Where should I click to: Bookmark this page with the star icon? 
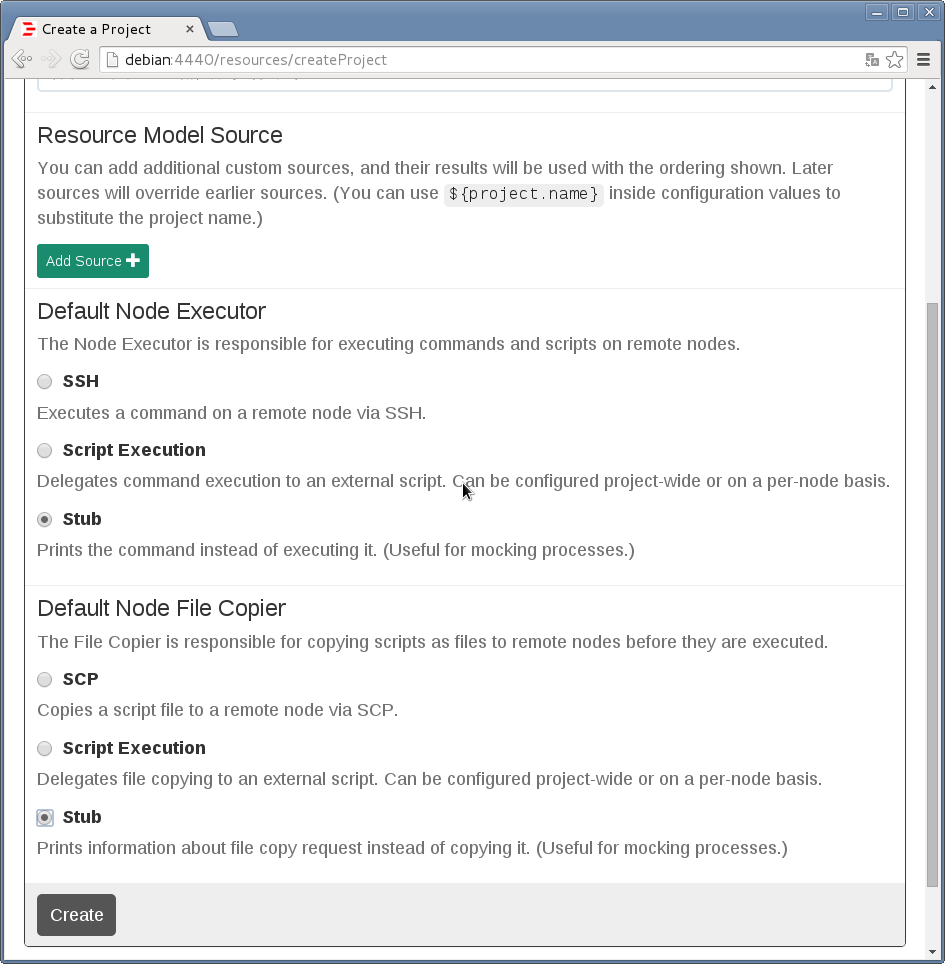pyautogui.click(x=895, y=60)
